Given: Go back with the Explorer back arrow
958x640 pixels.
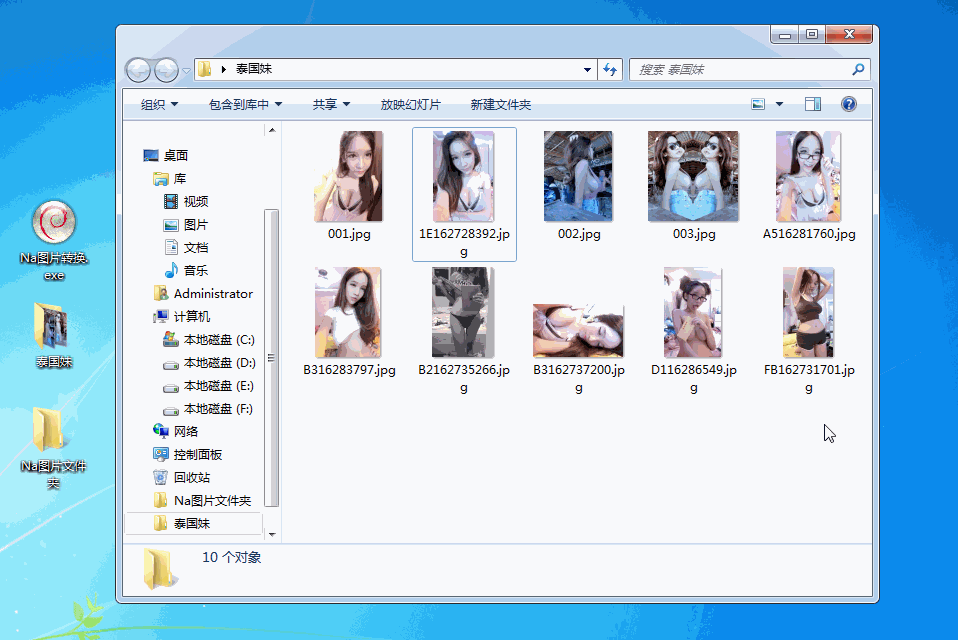Looking at the screenshot, I should 139,70.
